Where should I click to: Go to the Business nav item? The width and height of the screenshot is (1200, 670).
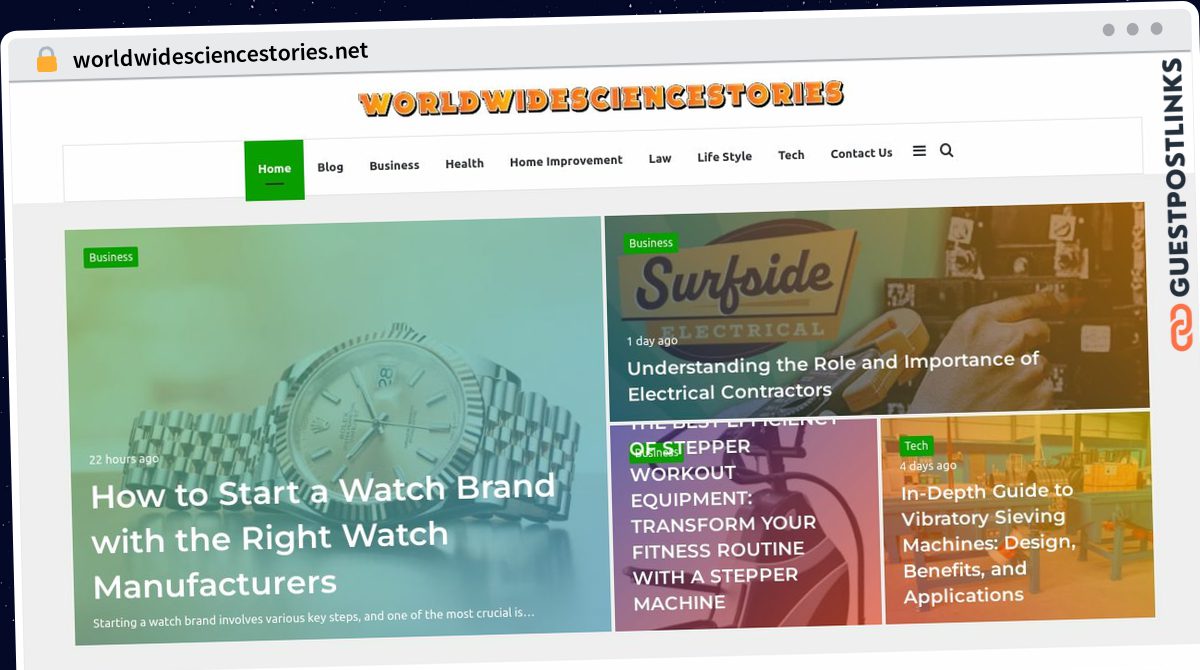(x=394, y=165)
